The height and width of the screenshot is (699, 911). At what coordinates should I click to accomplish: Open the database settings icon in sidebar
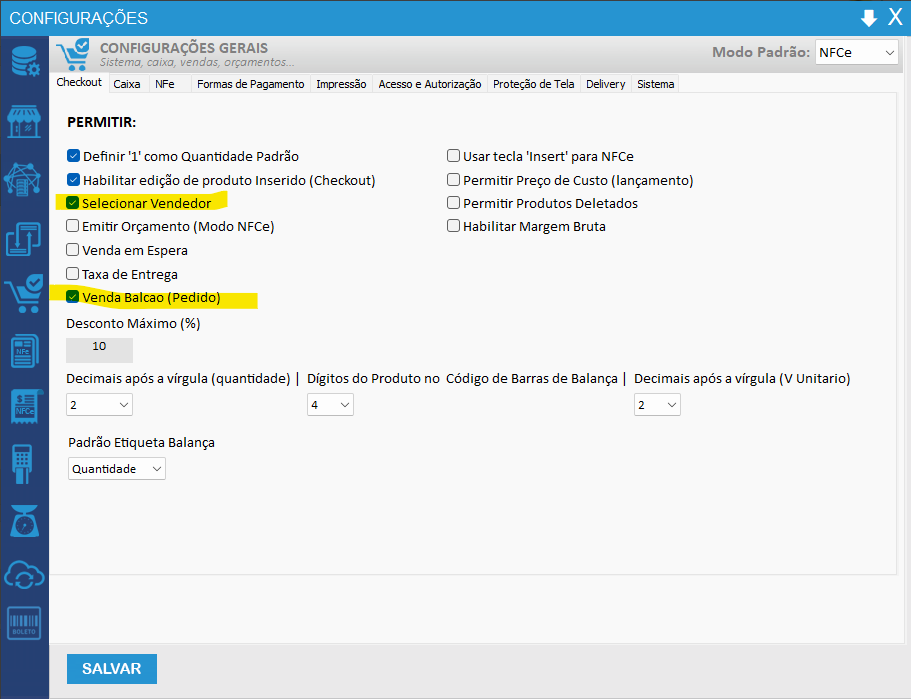point(24,62)
